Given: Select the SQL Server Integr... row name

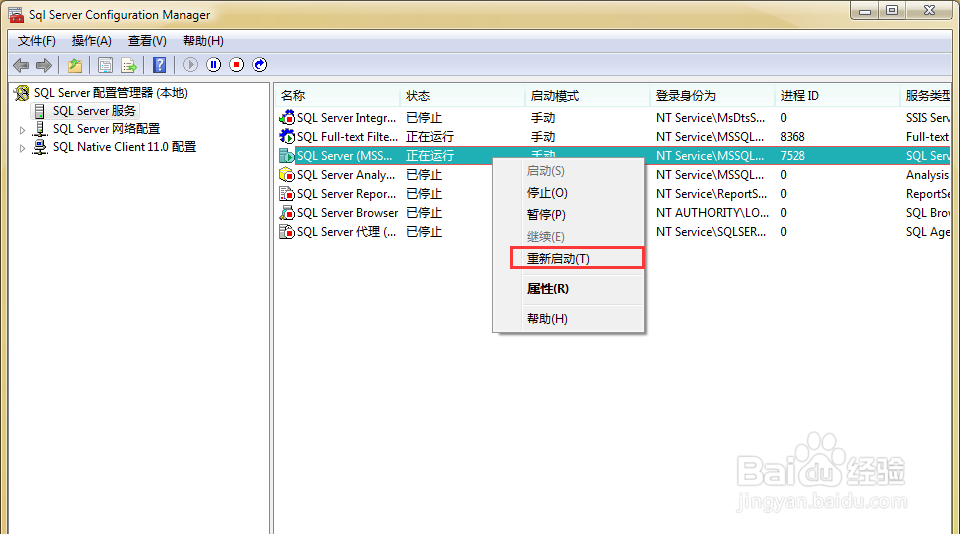Looking at the screenshot, I should [x=347, y=118].
